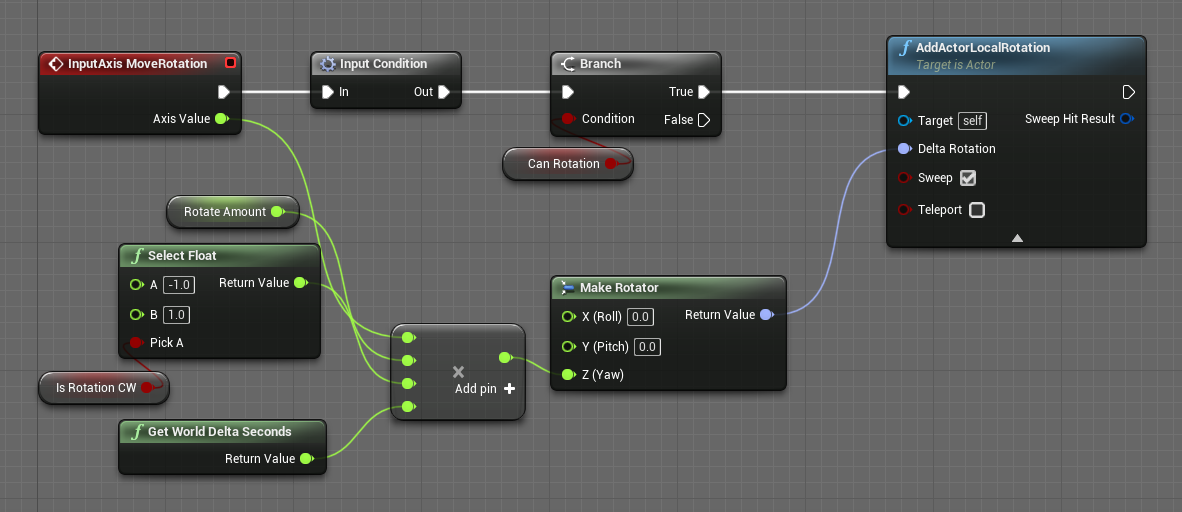Click the multiply node output pin
The width and height of the screenshot is (1182, 512).
[505, 357]
